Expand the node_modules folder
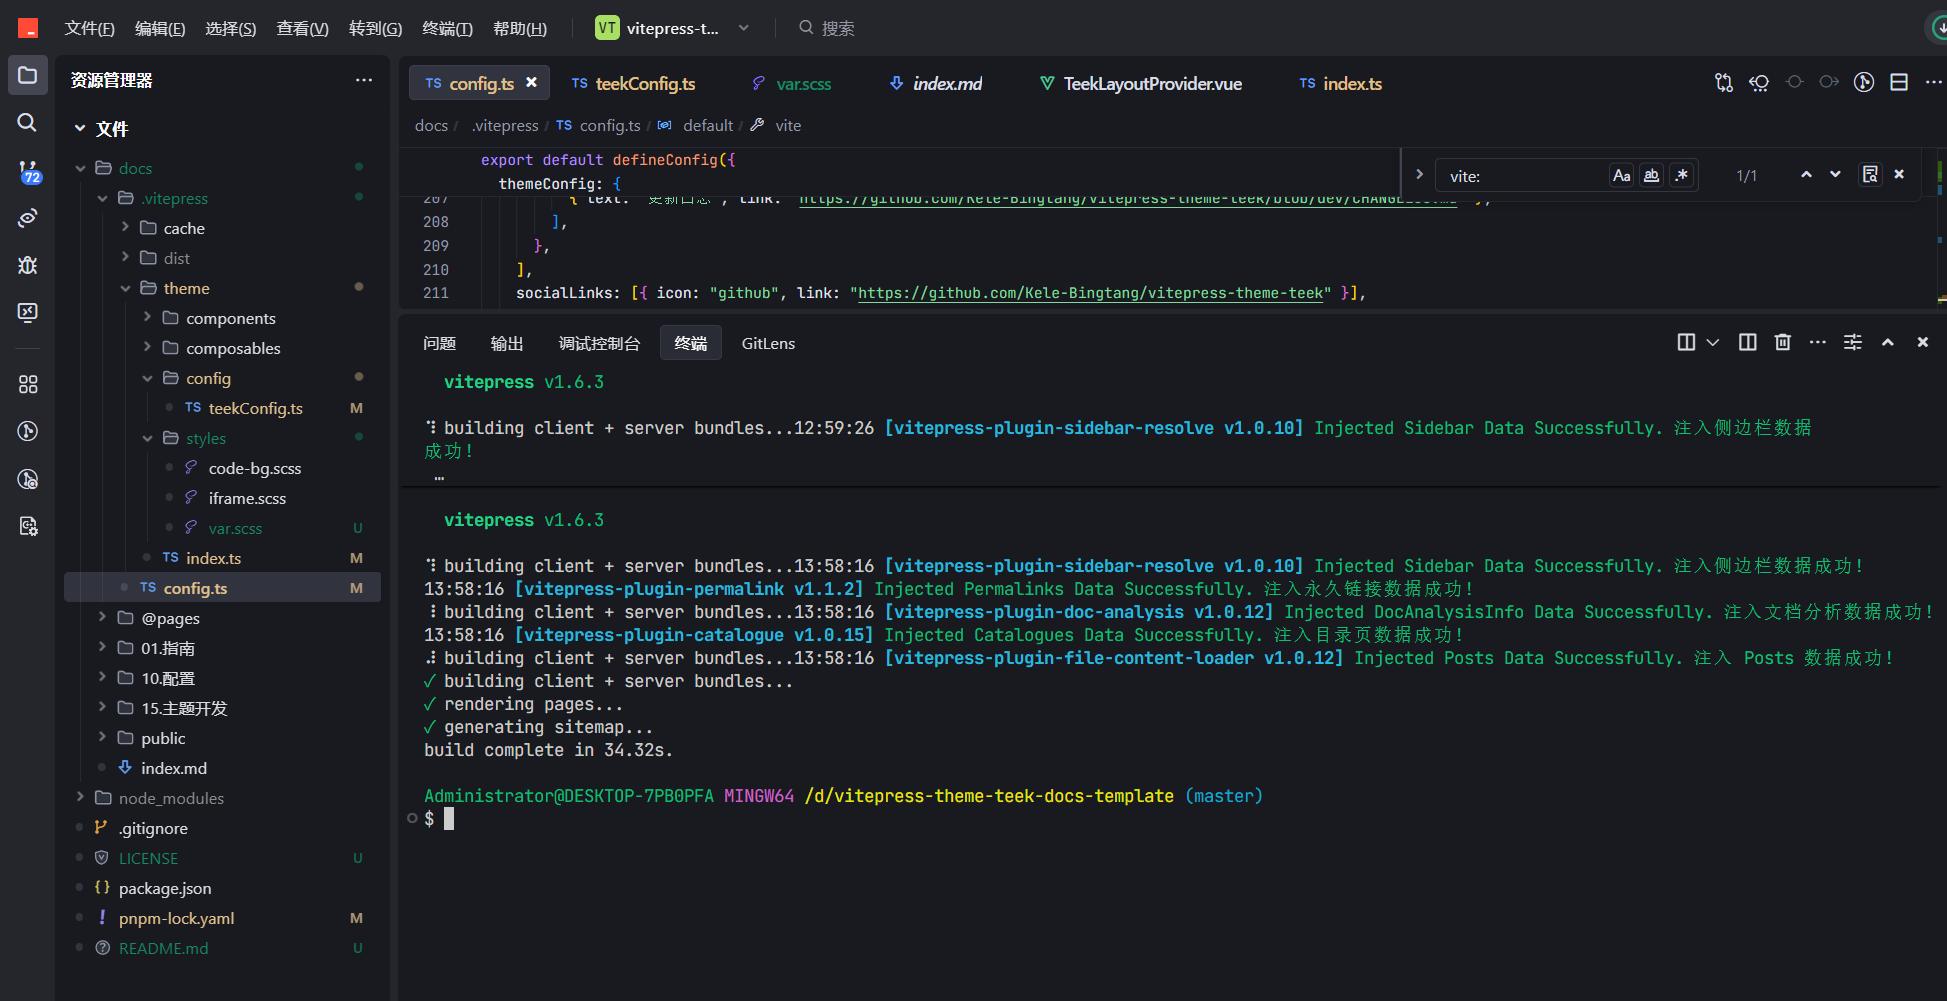The width and height of the screenshot is (1947, 1001). pos(80,798)
